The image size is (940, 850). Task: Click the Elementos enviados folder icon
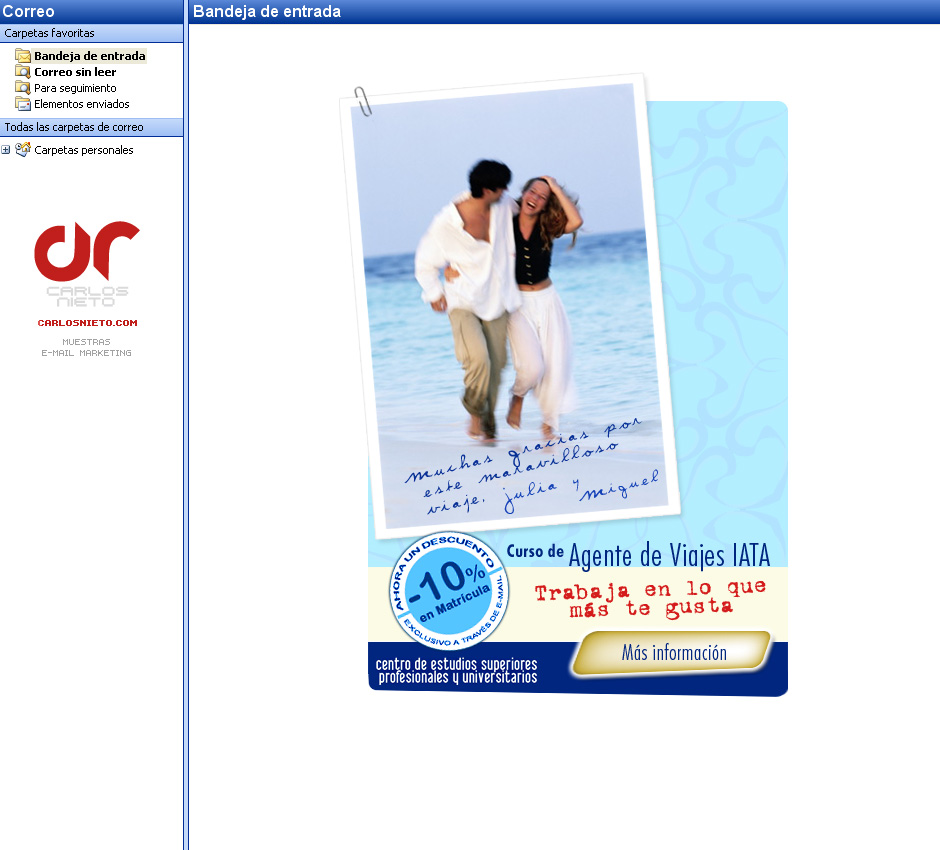point(23,104)
